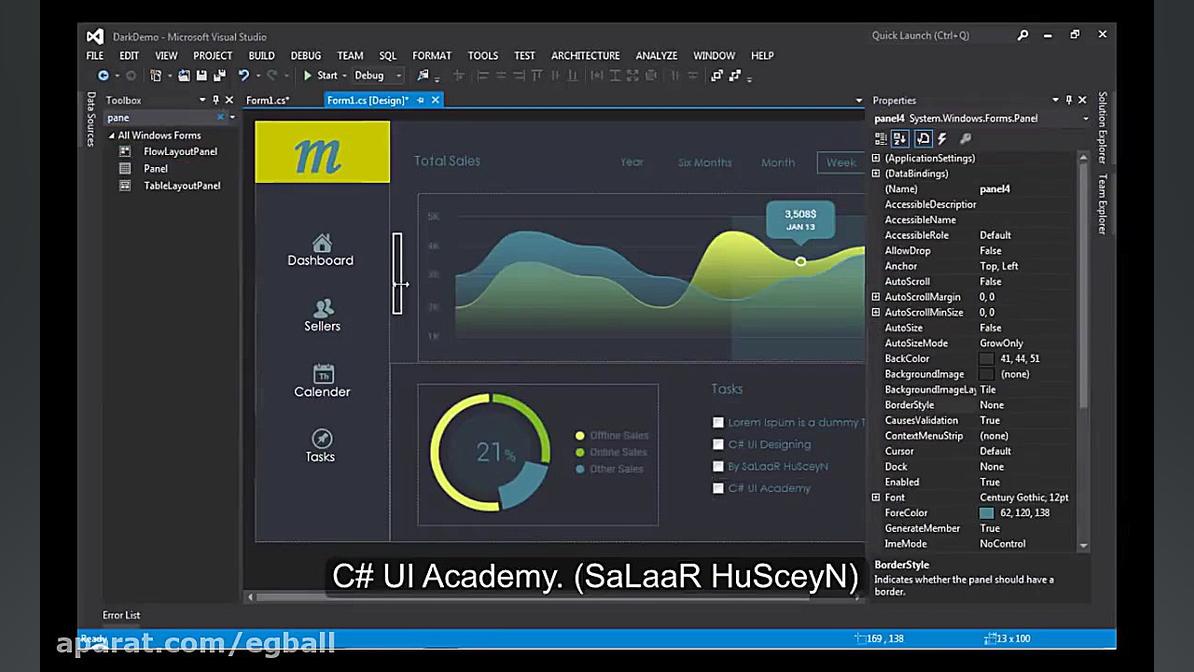This screenshot has height=672, width=1194.
Task: Click the Quick Launch magnifier icon
Action: point(1023,35)
